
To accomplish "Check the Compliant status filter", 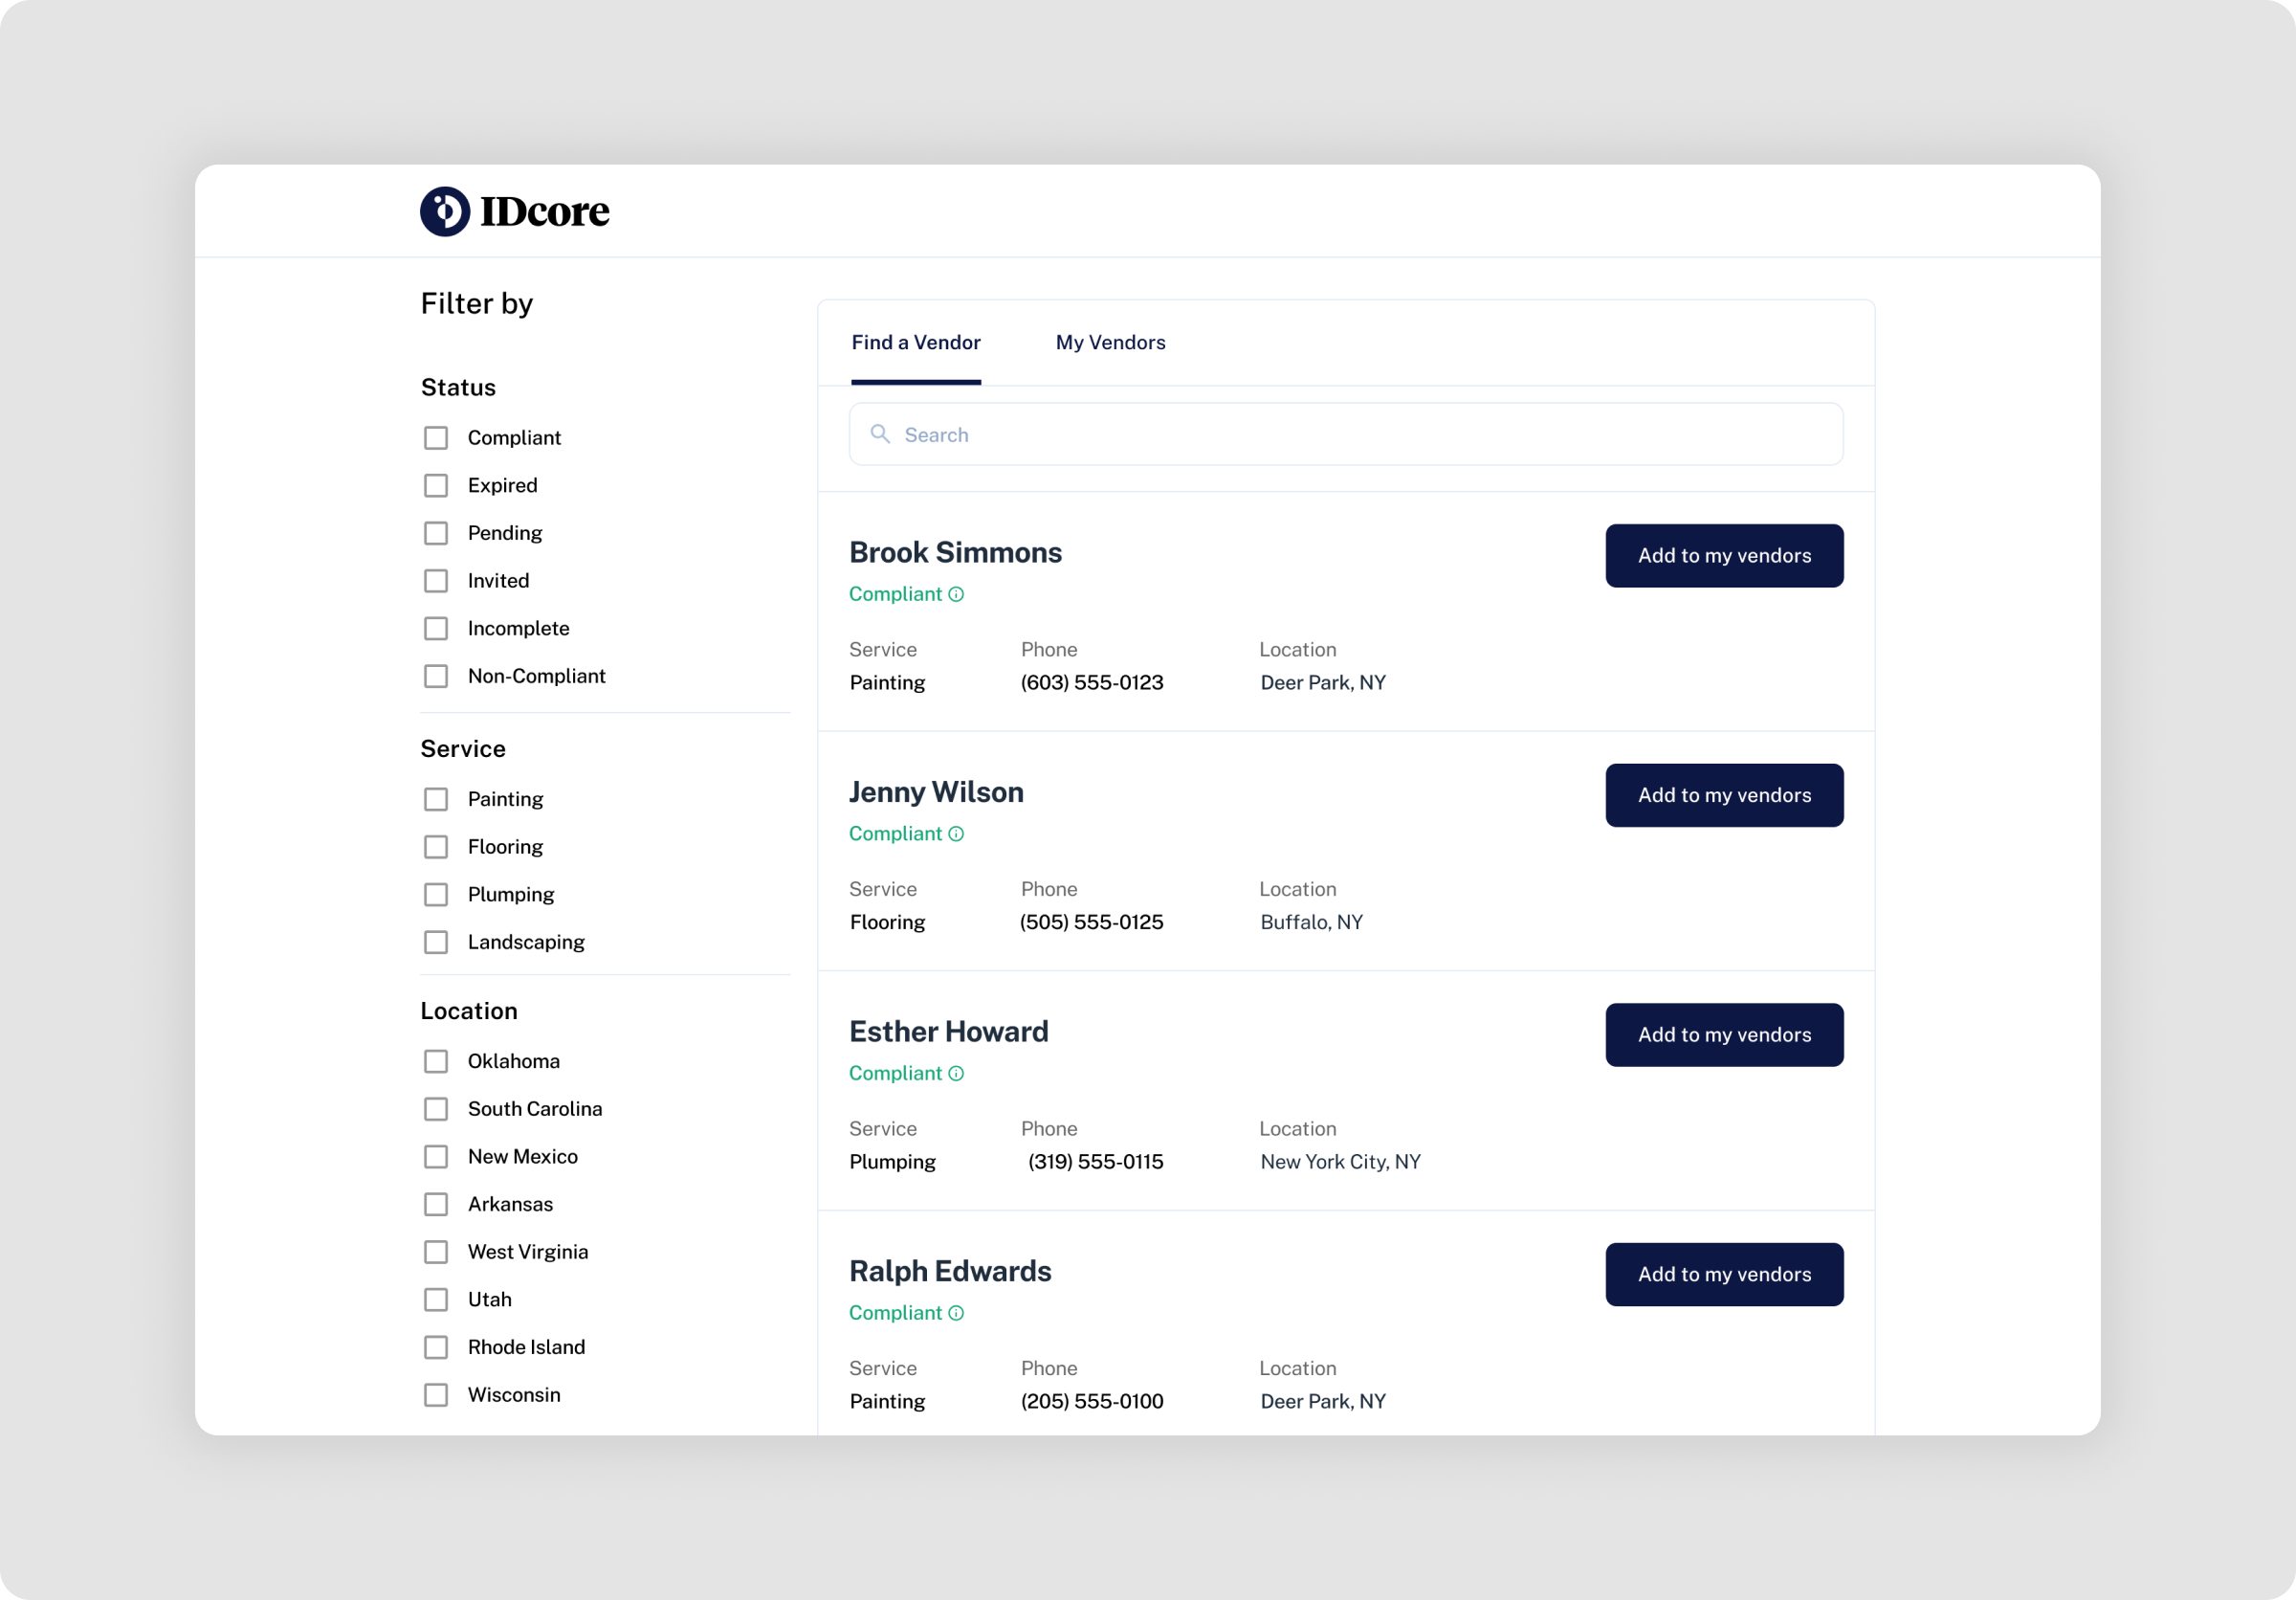I will point(436,438).
